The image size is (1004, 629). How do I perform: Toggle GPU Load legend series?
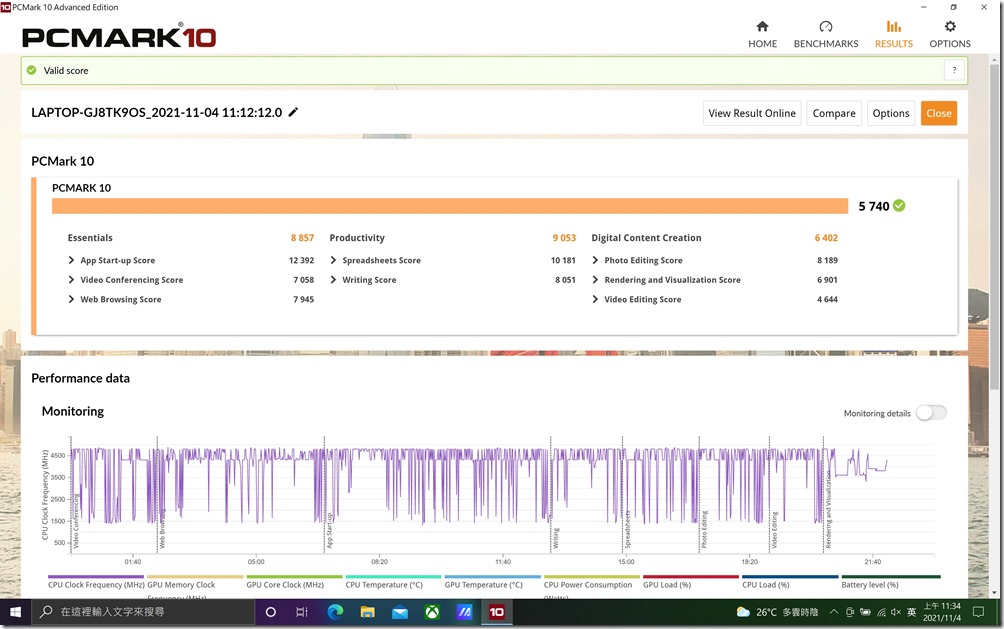(690, 584)
